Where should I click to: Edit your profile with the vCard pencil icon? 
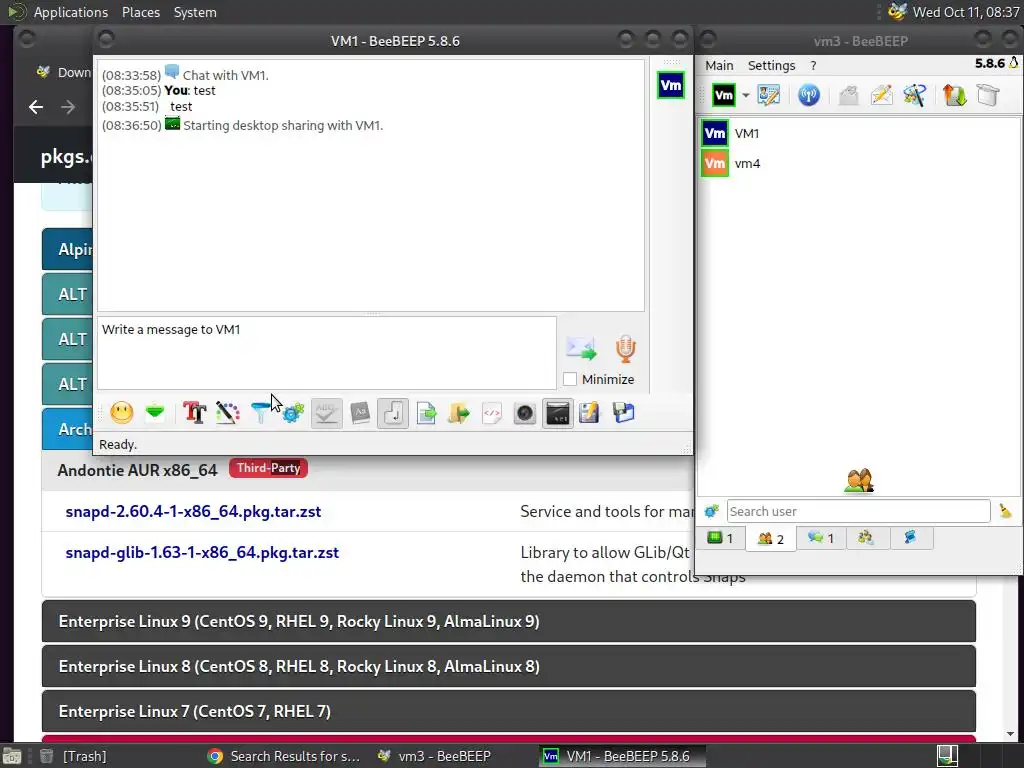[769, 95]
